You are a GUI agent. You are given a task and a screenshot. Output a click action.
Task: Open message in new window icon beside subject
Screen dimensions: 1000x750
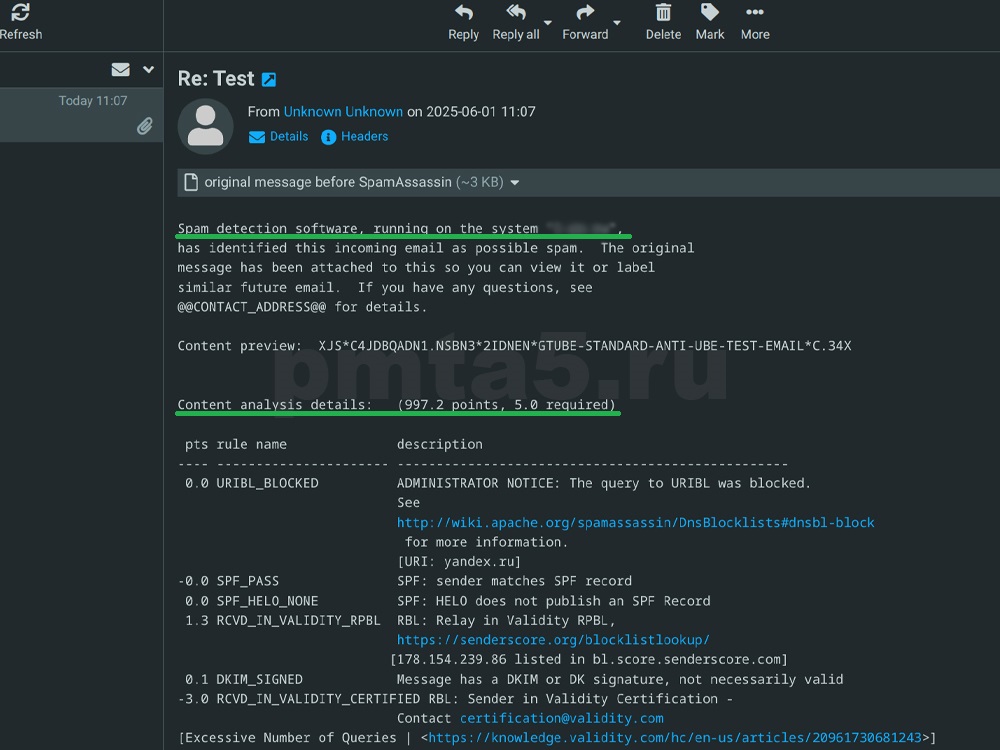pyautogui.click(x=269, y=80)
